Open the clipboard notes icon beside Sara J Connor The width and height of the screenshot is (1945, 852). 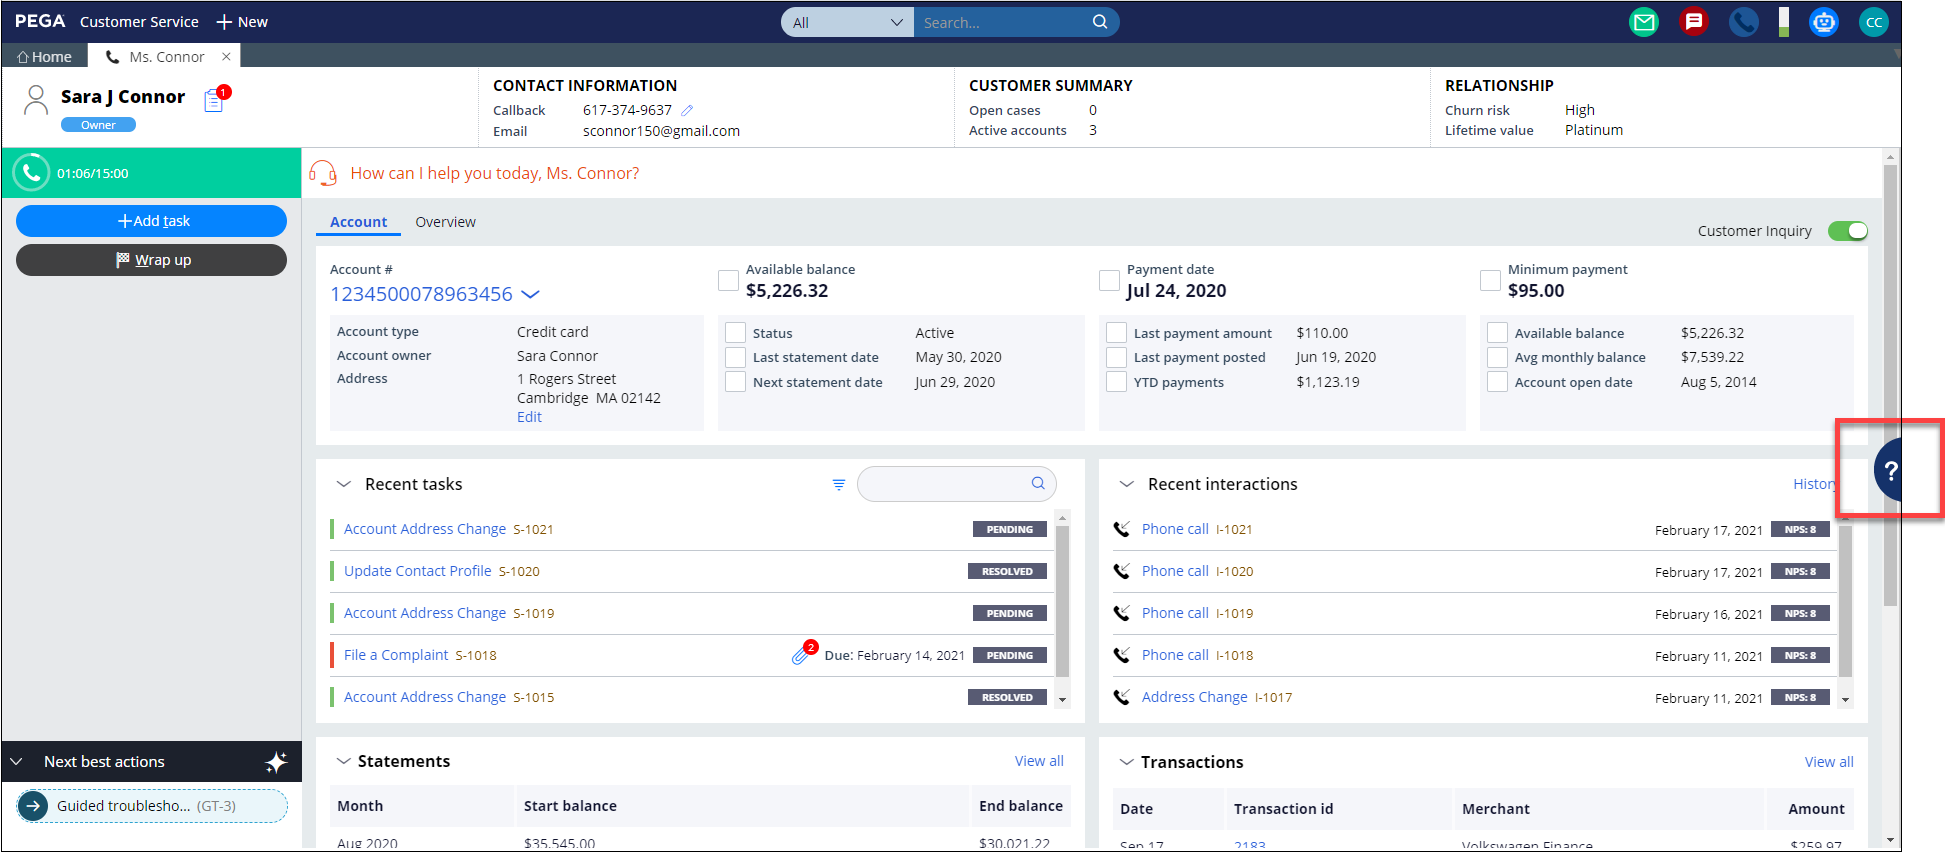(214, 100)
